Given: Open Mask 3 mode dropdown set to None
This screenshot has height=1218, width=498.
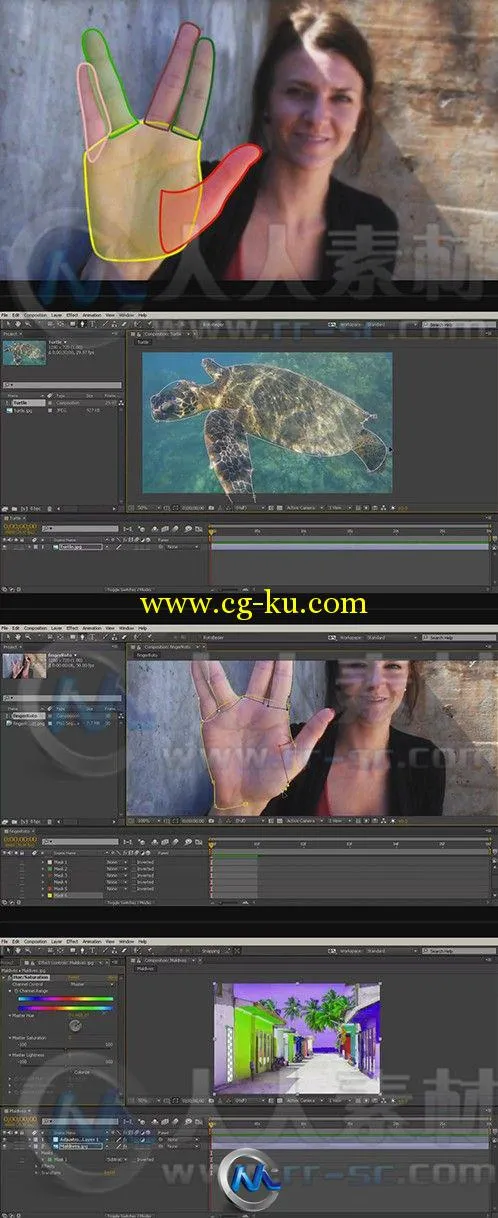Looking at the screenshot, I should [115, 875].
